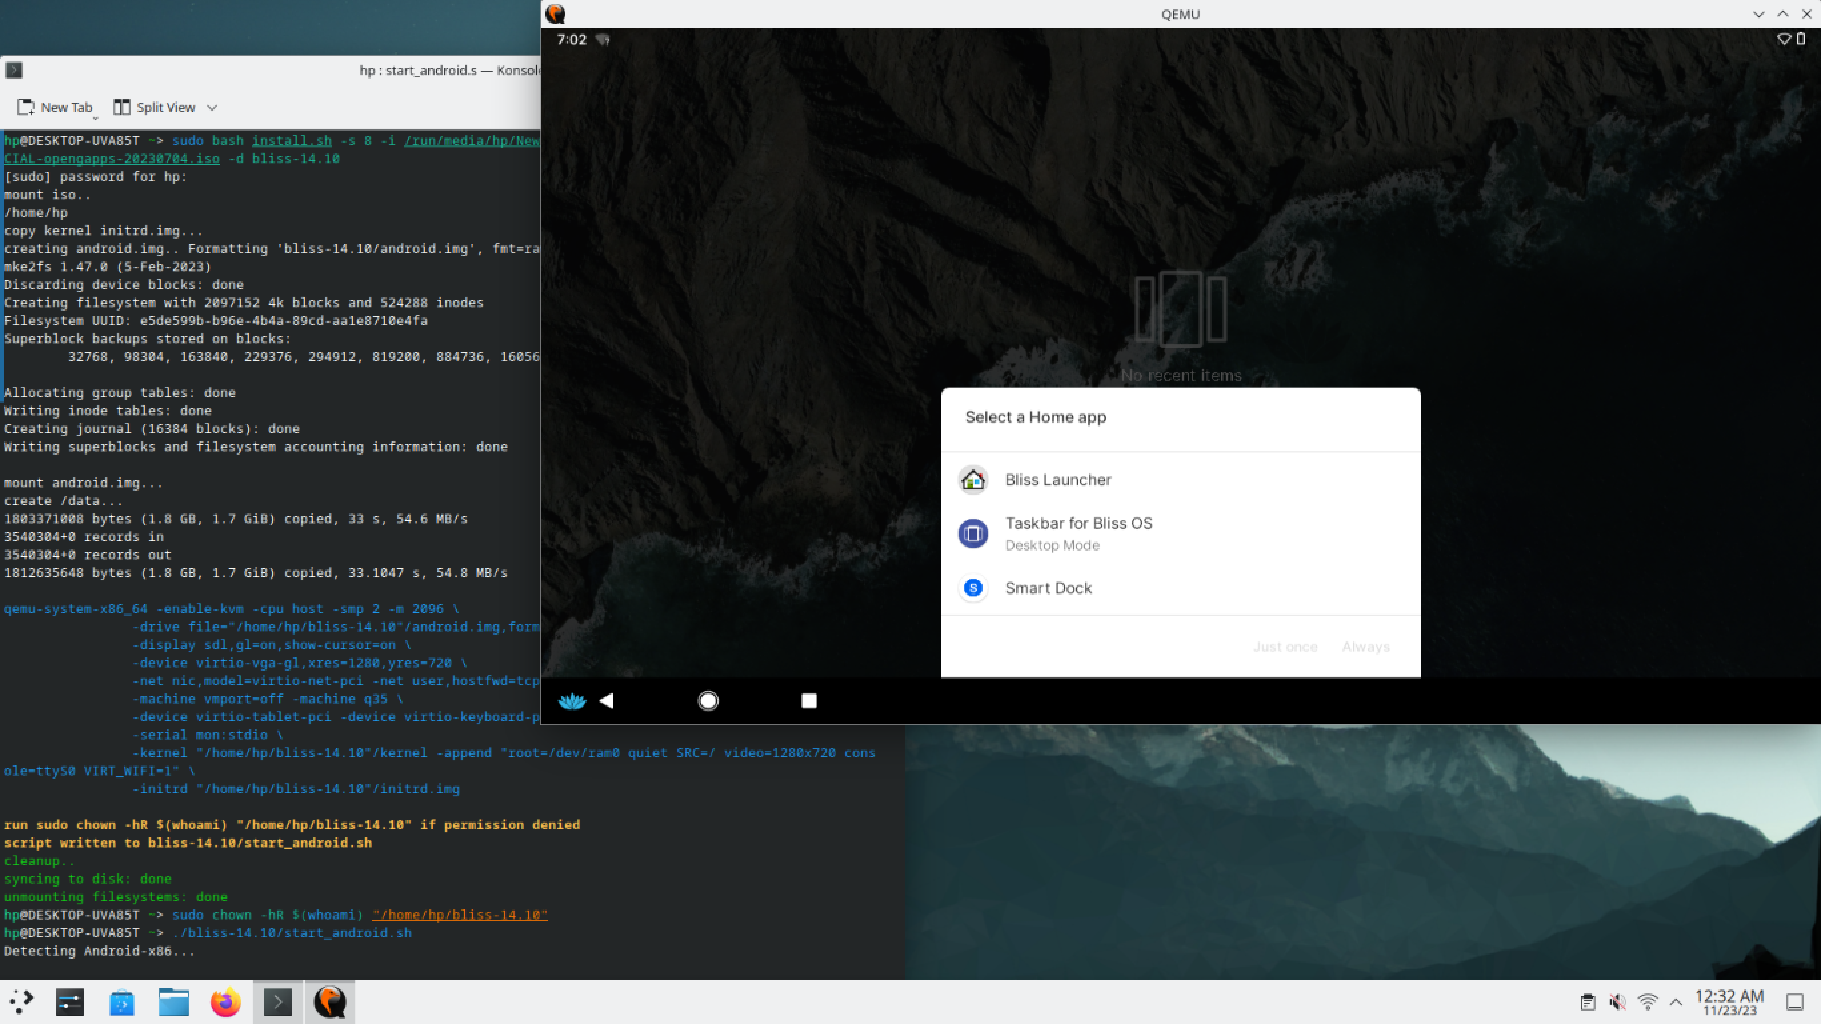Viewport: 1821px width, 1024px height.
Task: Open the taskbar clock and date
Action: pos(1730,1002)
